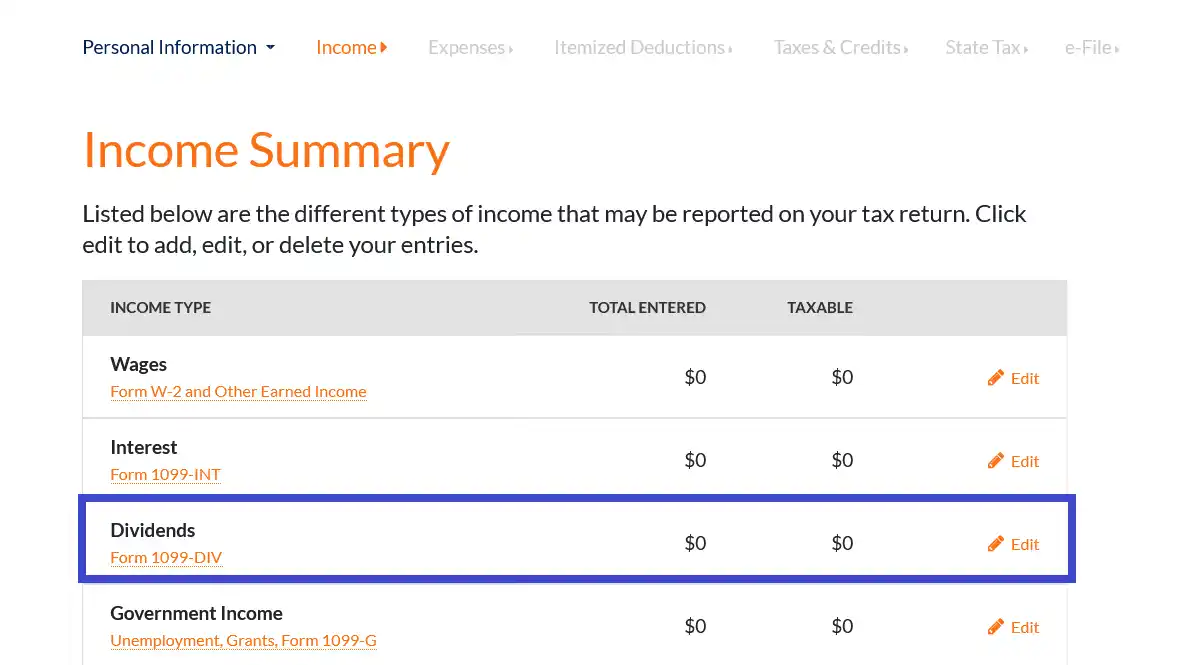Open the e-File step

[x=1091, y=47]
